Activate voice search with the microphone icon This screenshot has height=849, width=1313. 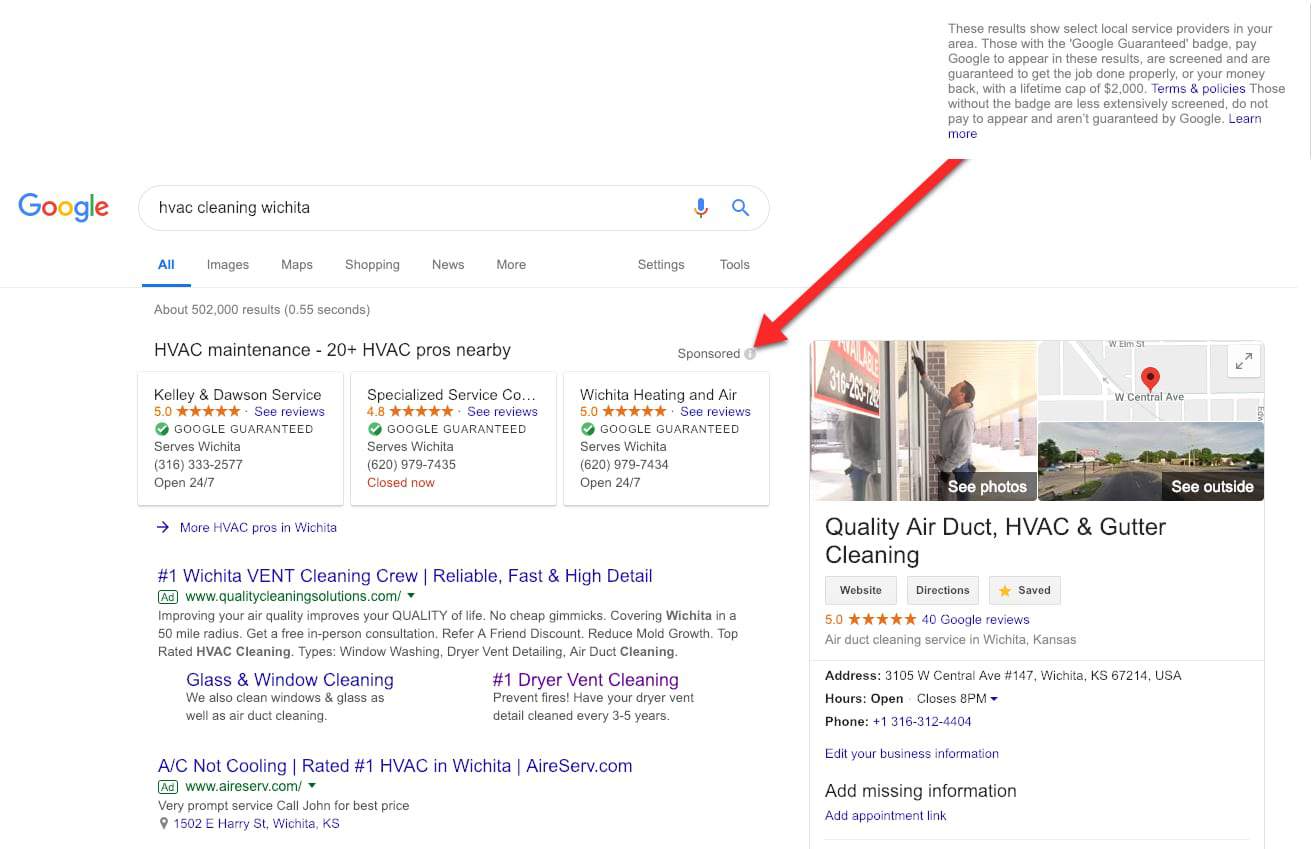700,207
